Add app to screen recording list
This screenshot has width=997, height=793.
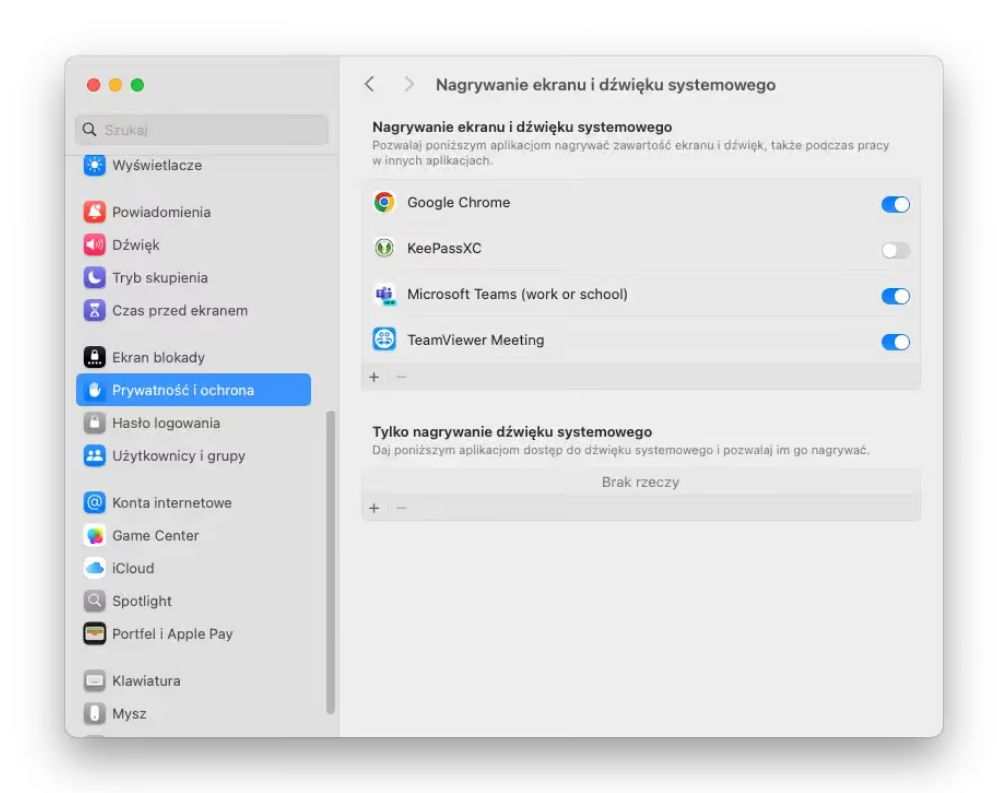point(375,377)
